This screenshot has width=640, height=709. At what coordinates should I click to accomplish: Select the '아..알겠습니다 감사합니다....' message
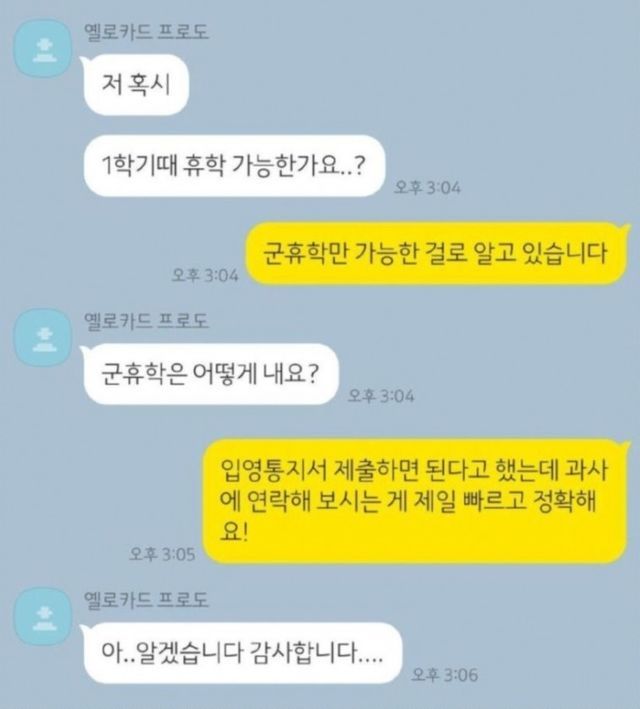click(242, 653)
